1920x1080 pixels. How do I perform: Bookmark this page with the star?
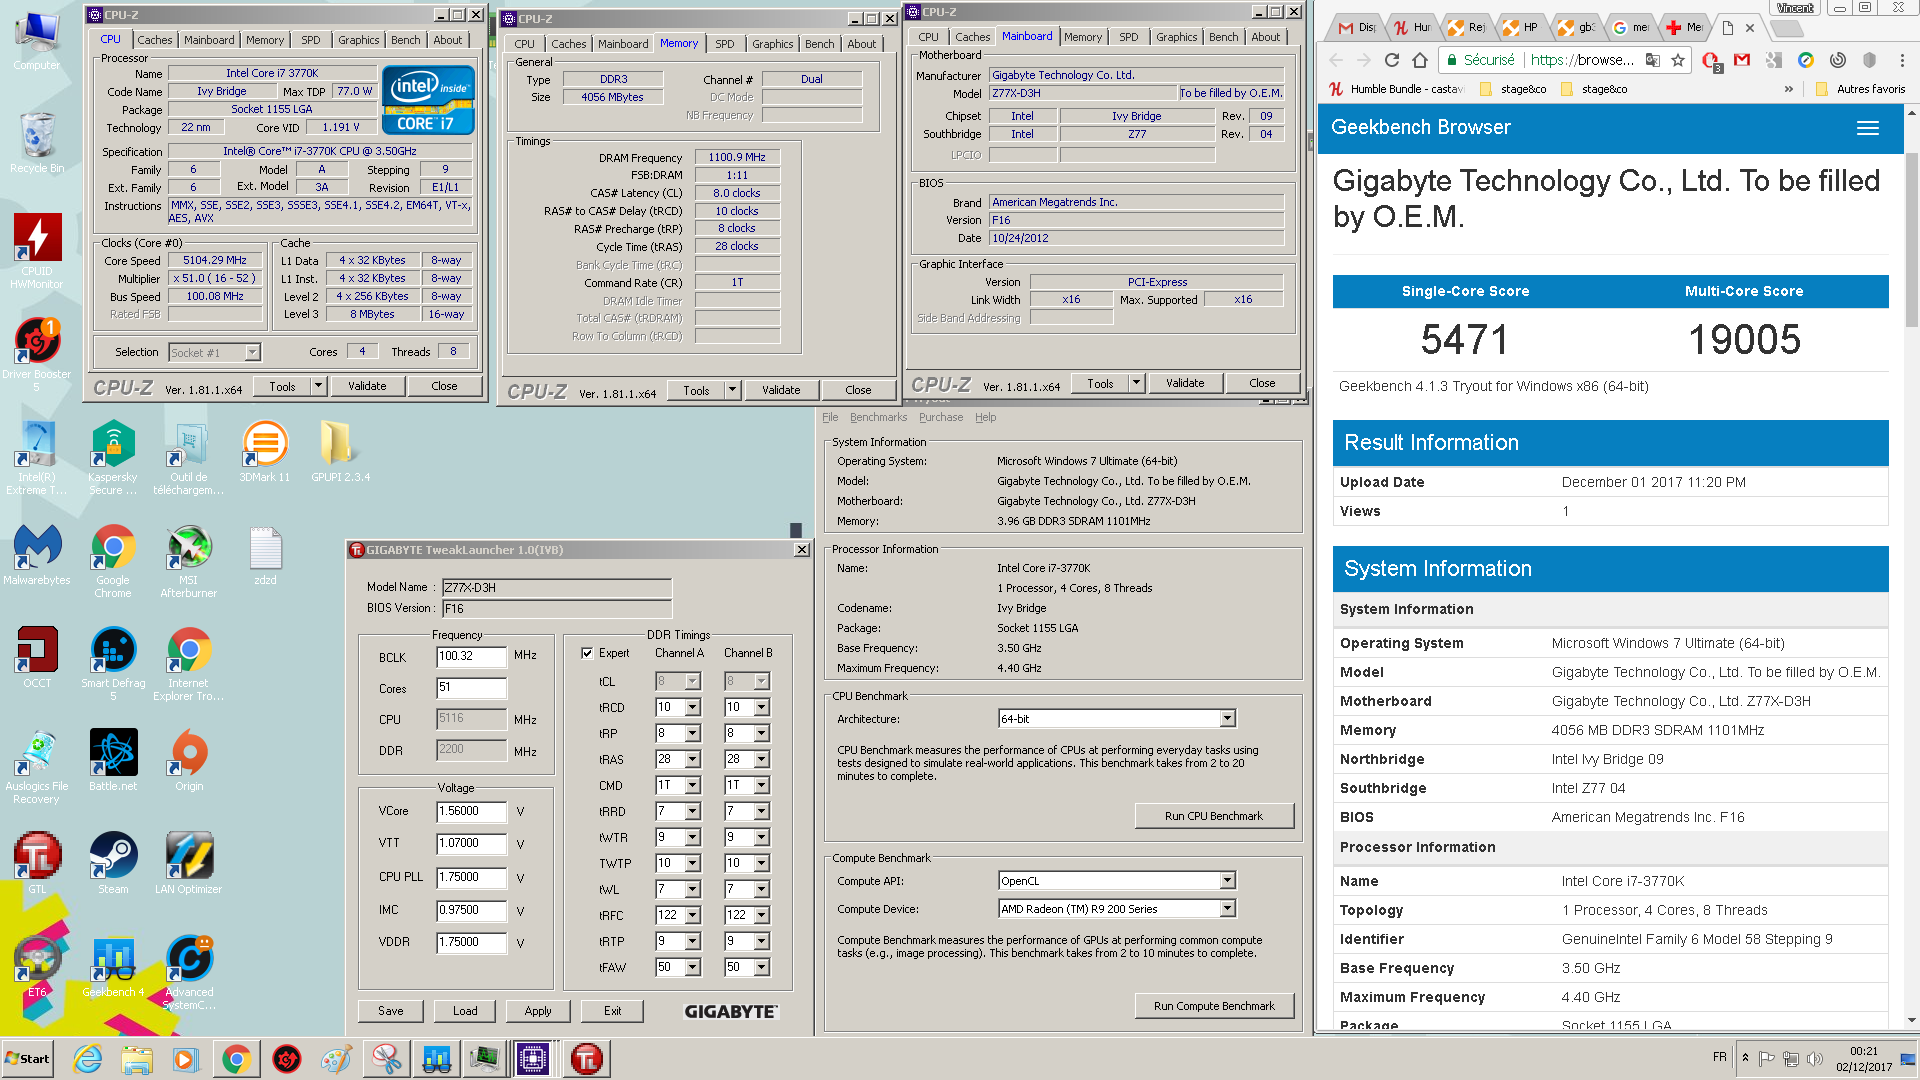click(x=1678, y=60)
